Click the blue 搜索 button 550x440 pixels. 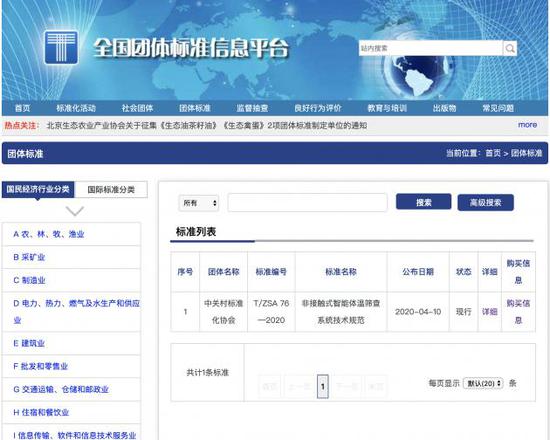(x=423, y=202)
